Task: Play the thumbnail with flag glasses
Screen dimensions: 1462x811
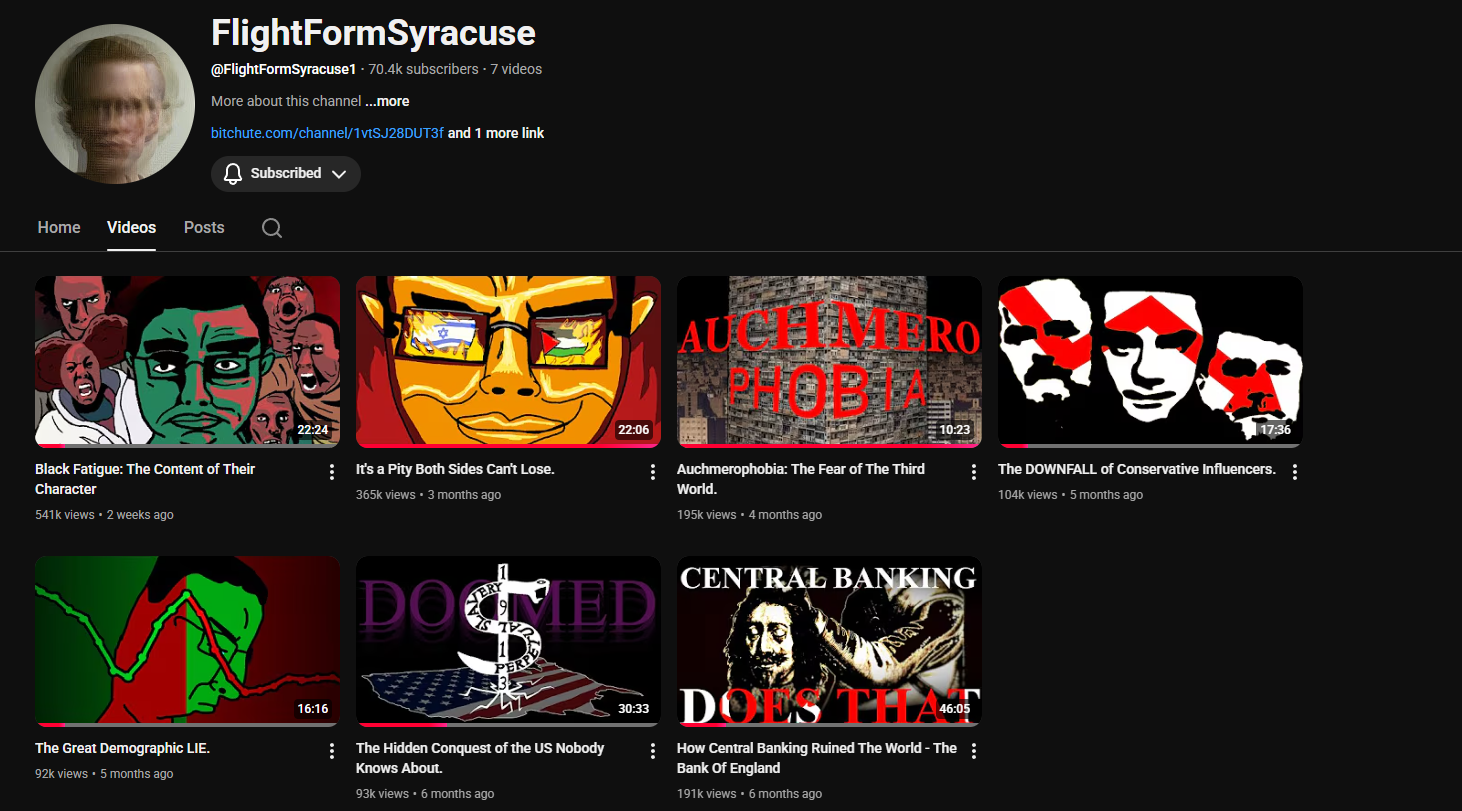Action: 508,361
